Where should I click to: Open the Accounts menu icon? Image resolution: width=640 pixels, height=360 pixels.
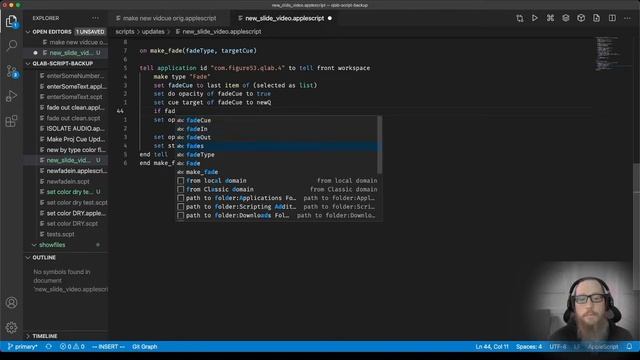tap(11, 302)
